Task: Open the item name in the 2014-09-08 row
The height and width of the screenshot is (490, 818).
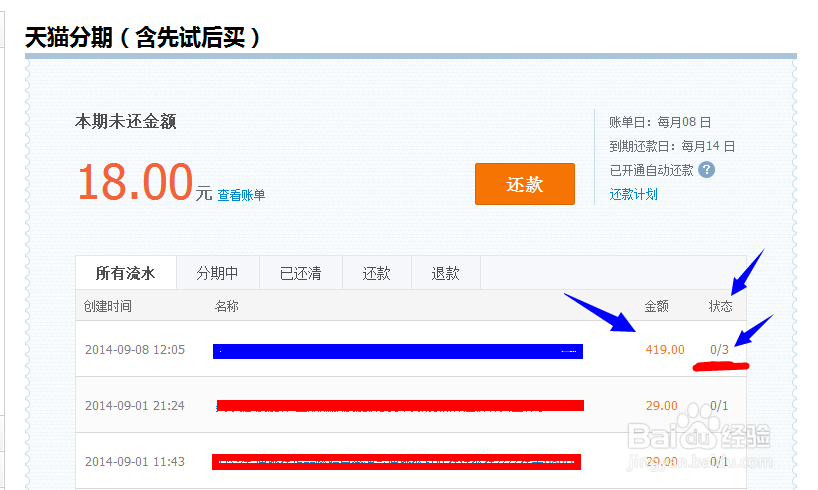Action: 398,351
